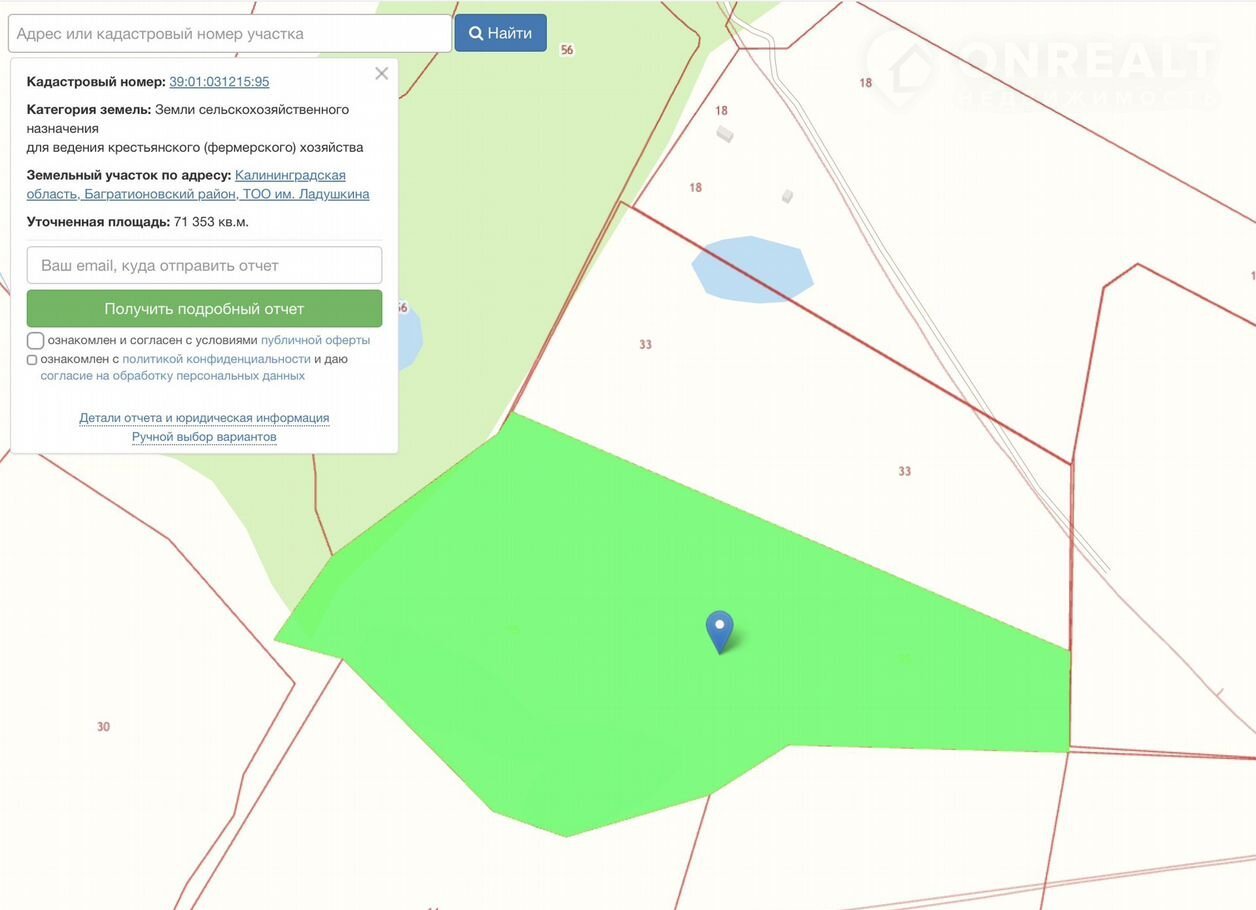Screen dimensions: 1256x910
Task: Click the address or cadastral number search field
Action: (x=230, y=33)
